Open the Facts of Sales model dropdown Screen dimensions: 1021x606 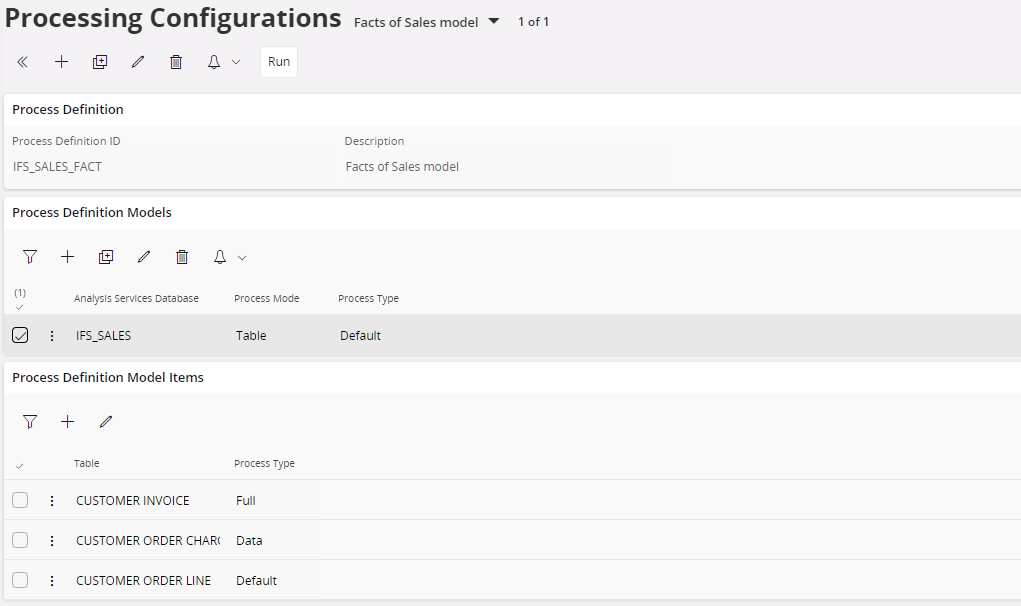tap(492, 21)
